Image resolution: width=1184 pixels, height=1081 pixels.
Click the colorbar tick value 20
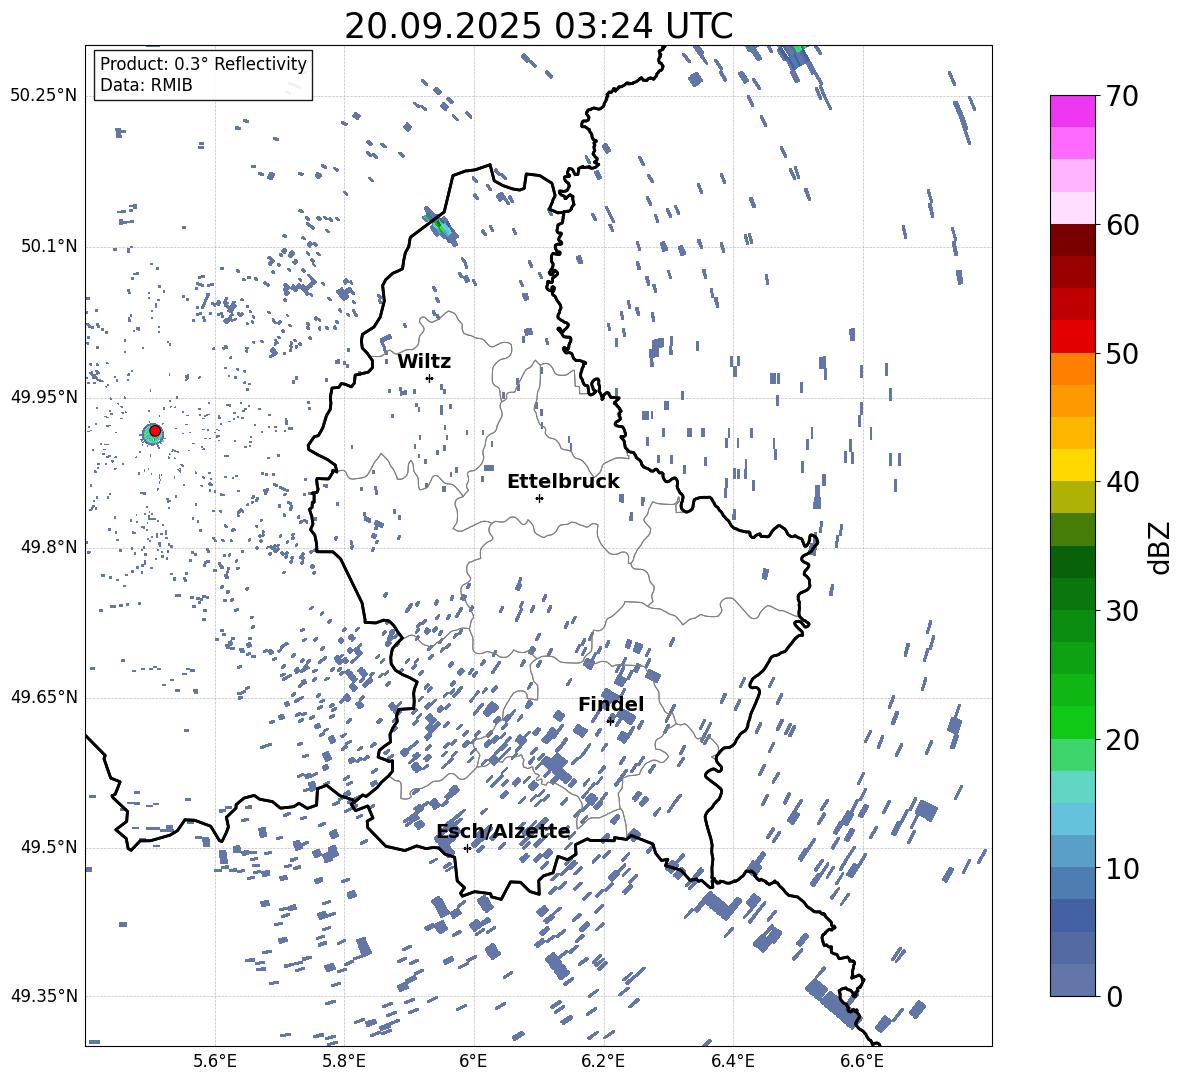(1122, 740)
